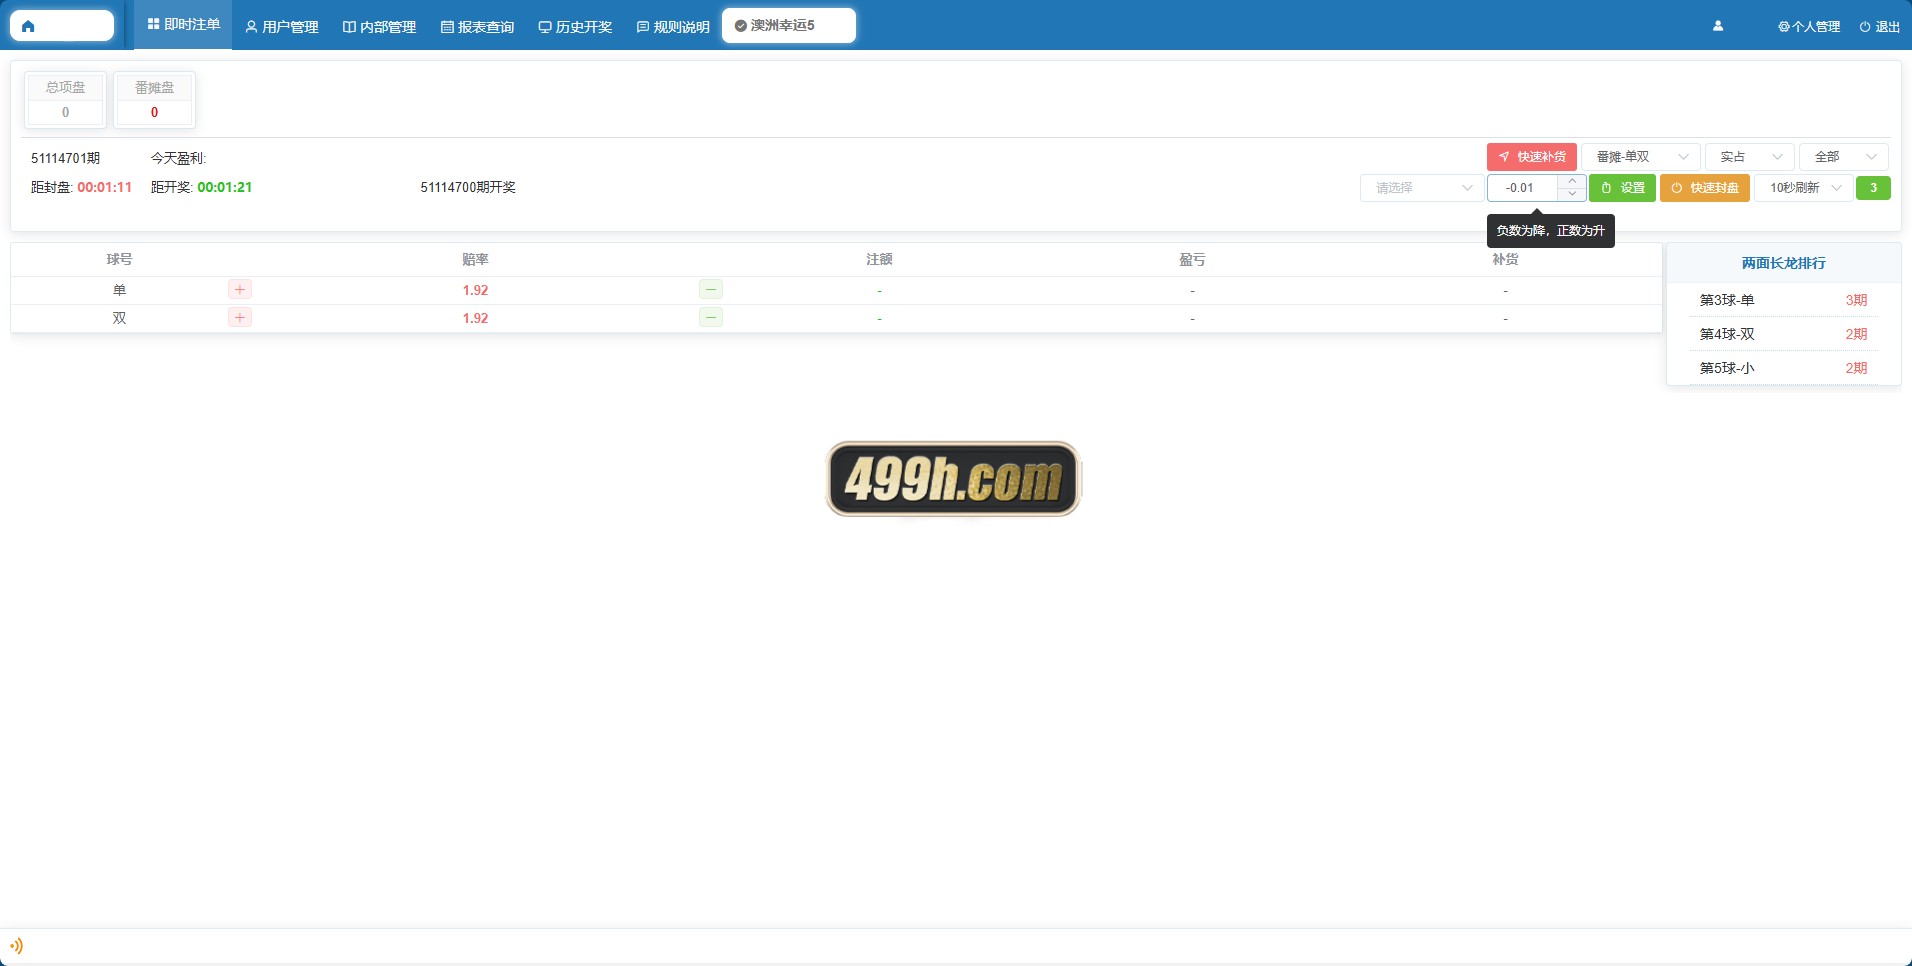This screenshot has width=1912, height=966.
Task: Select the 第4球-双 ranking row
Action: 1783,334
